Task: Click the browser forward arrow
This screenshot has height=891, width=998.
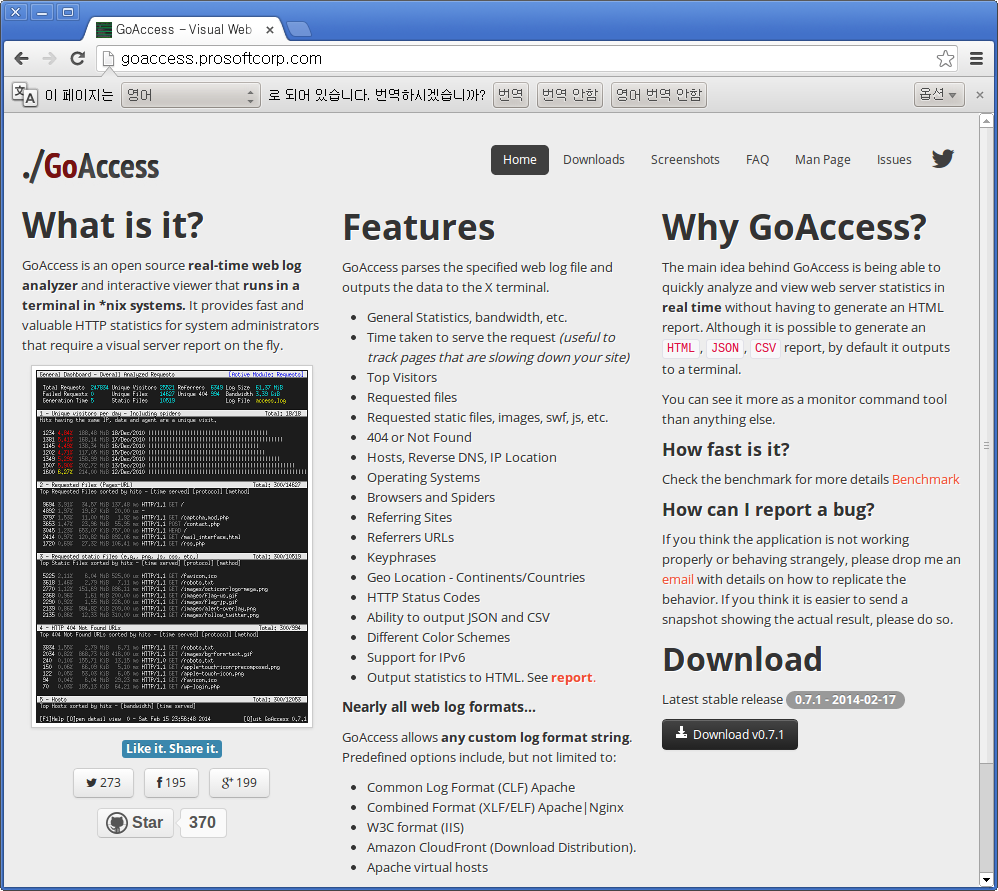Action: [x=49, y=59]
